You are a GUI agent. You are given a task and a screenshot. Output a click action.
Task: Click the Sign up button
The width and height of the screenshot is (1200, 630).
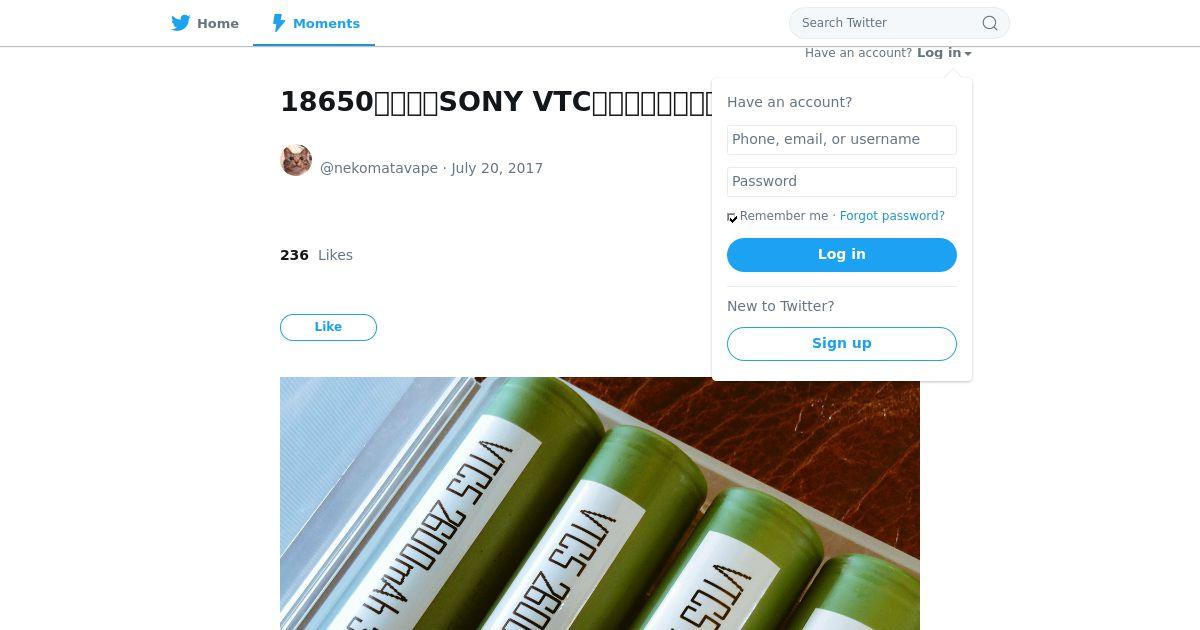point(842,344)
